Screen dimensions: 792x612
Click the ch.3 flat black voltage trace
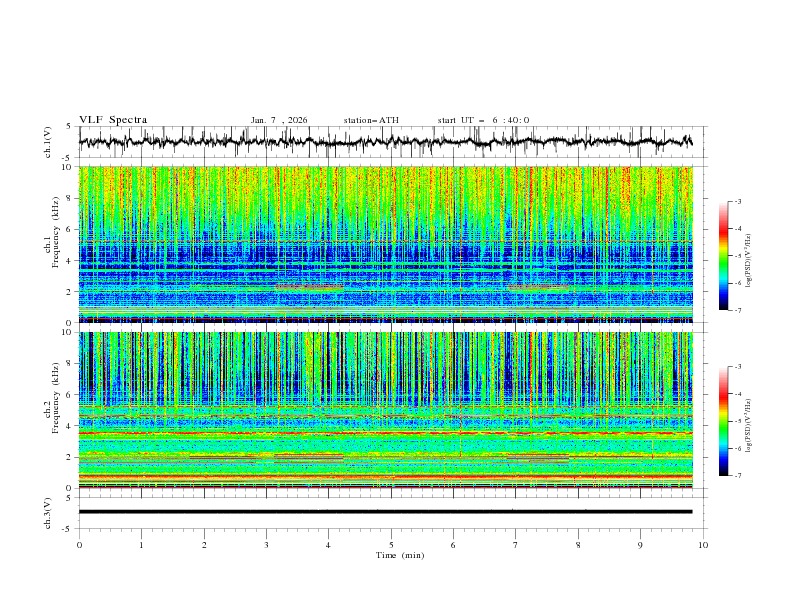[x=385, y=512]
